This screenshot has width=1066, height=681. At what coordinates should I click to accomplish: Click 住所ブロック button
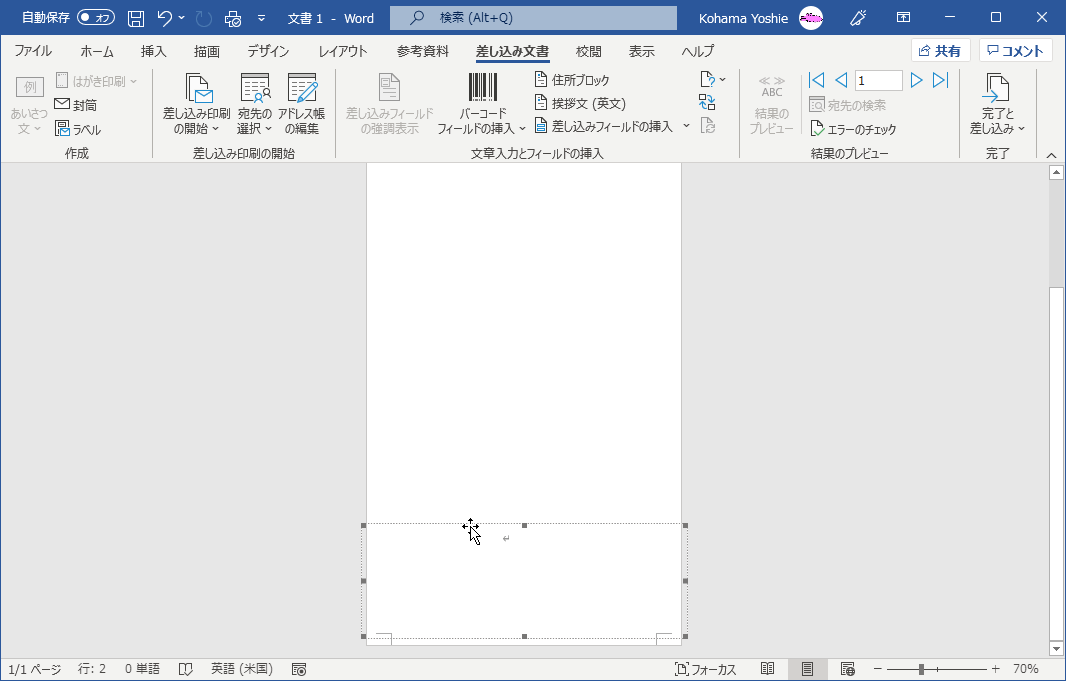[572, 80]
